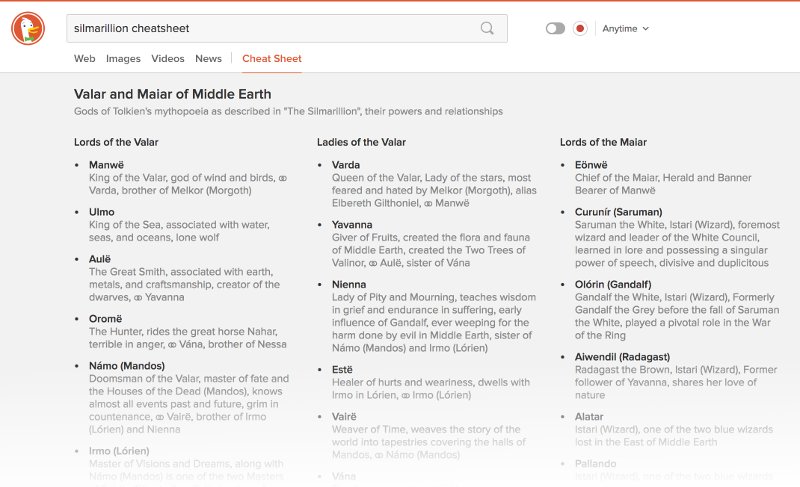Select the 'Námo (Mandos)' entry name
This screenshot has height=487, width=800.
pyautogui.click(x=127, y=366)
